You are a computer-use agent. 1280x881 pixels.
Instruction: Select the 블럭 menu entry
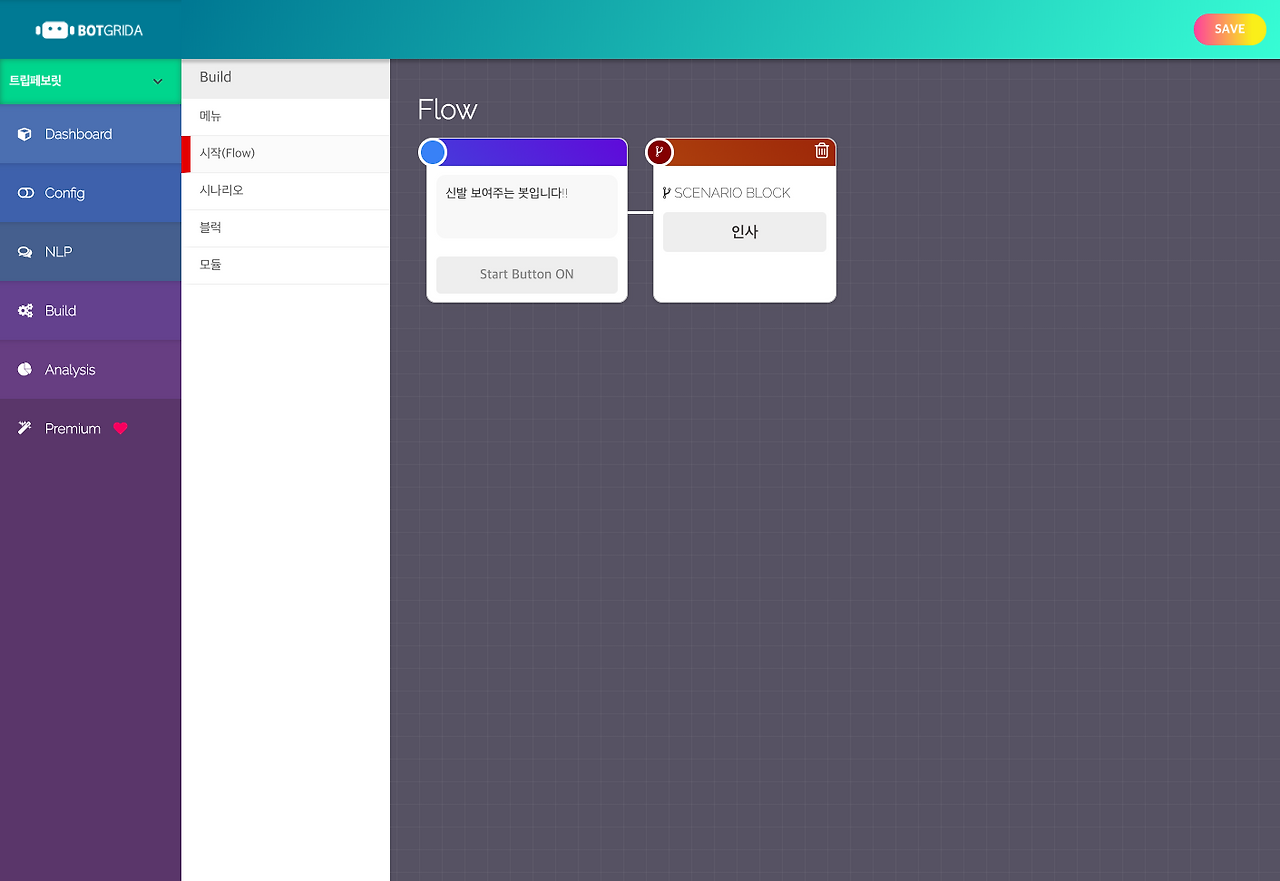point(211,227)
